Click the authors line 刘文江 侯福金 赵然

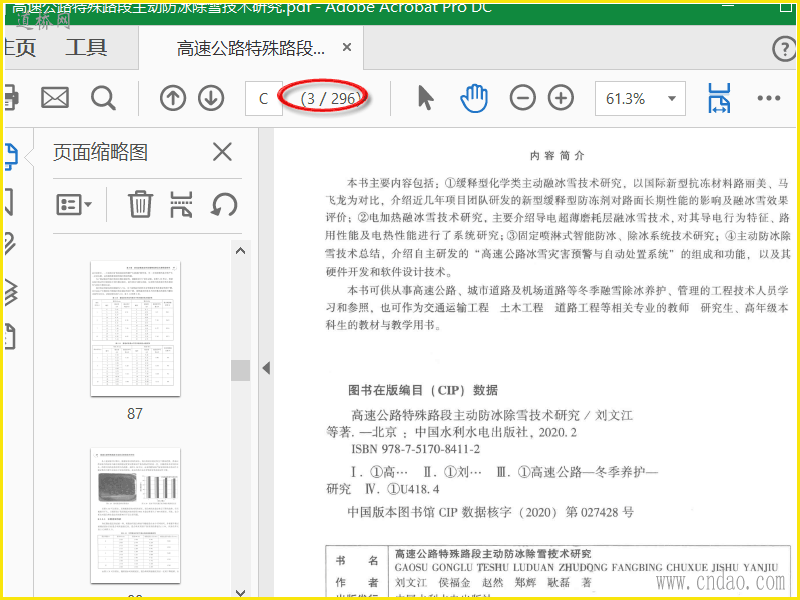pyautogui.click(x=493, y=582)
